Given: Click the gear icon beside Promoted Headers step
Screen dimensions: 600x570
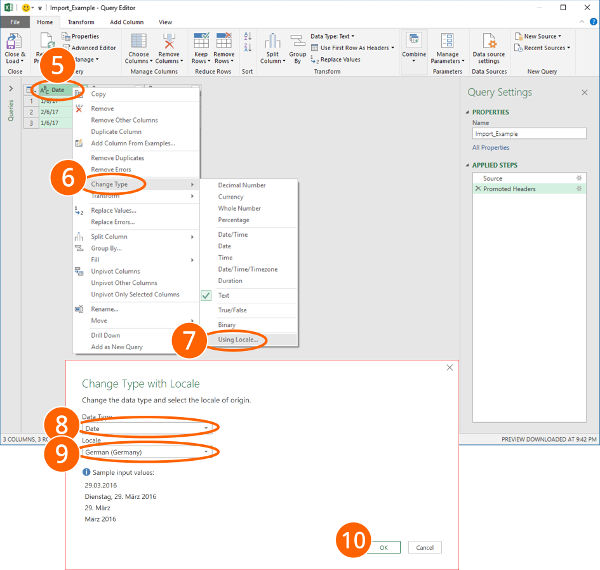Looking at the screenshot, I should [x=579, y=189].
